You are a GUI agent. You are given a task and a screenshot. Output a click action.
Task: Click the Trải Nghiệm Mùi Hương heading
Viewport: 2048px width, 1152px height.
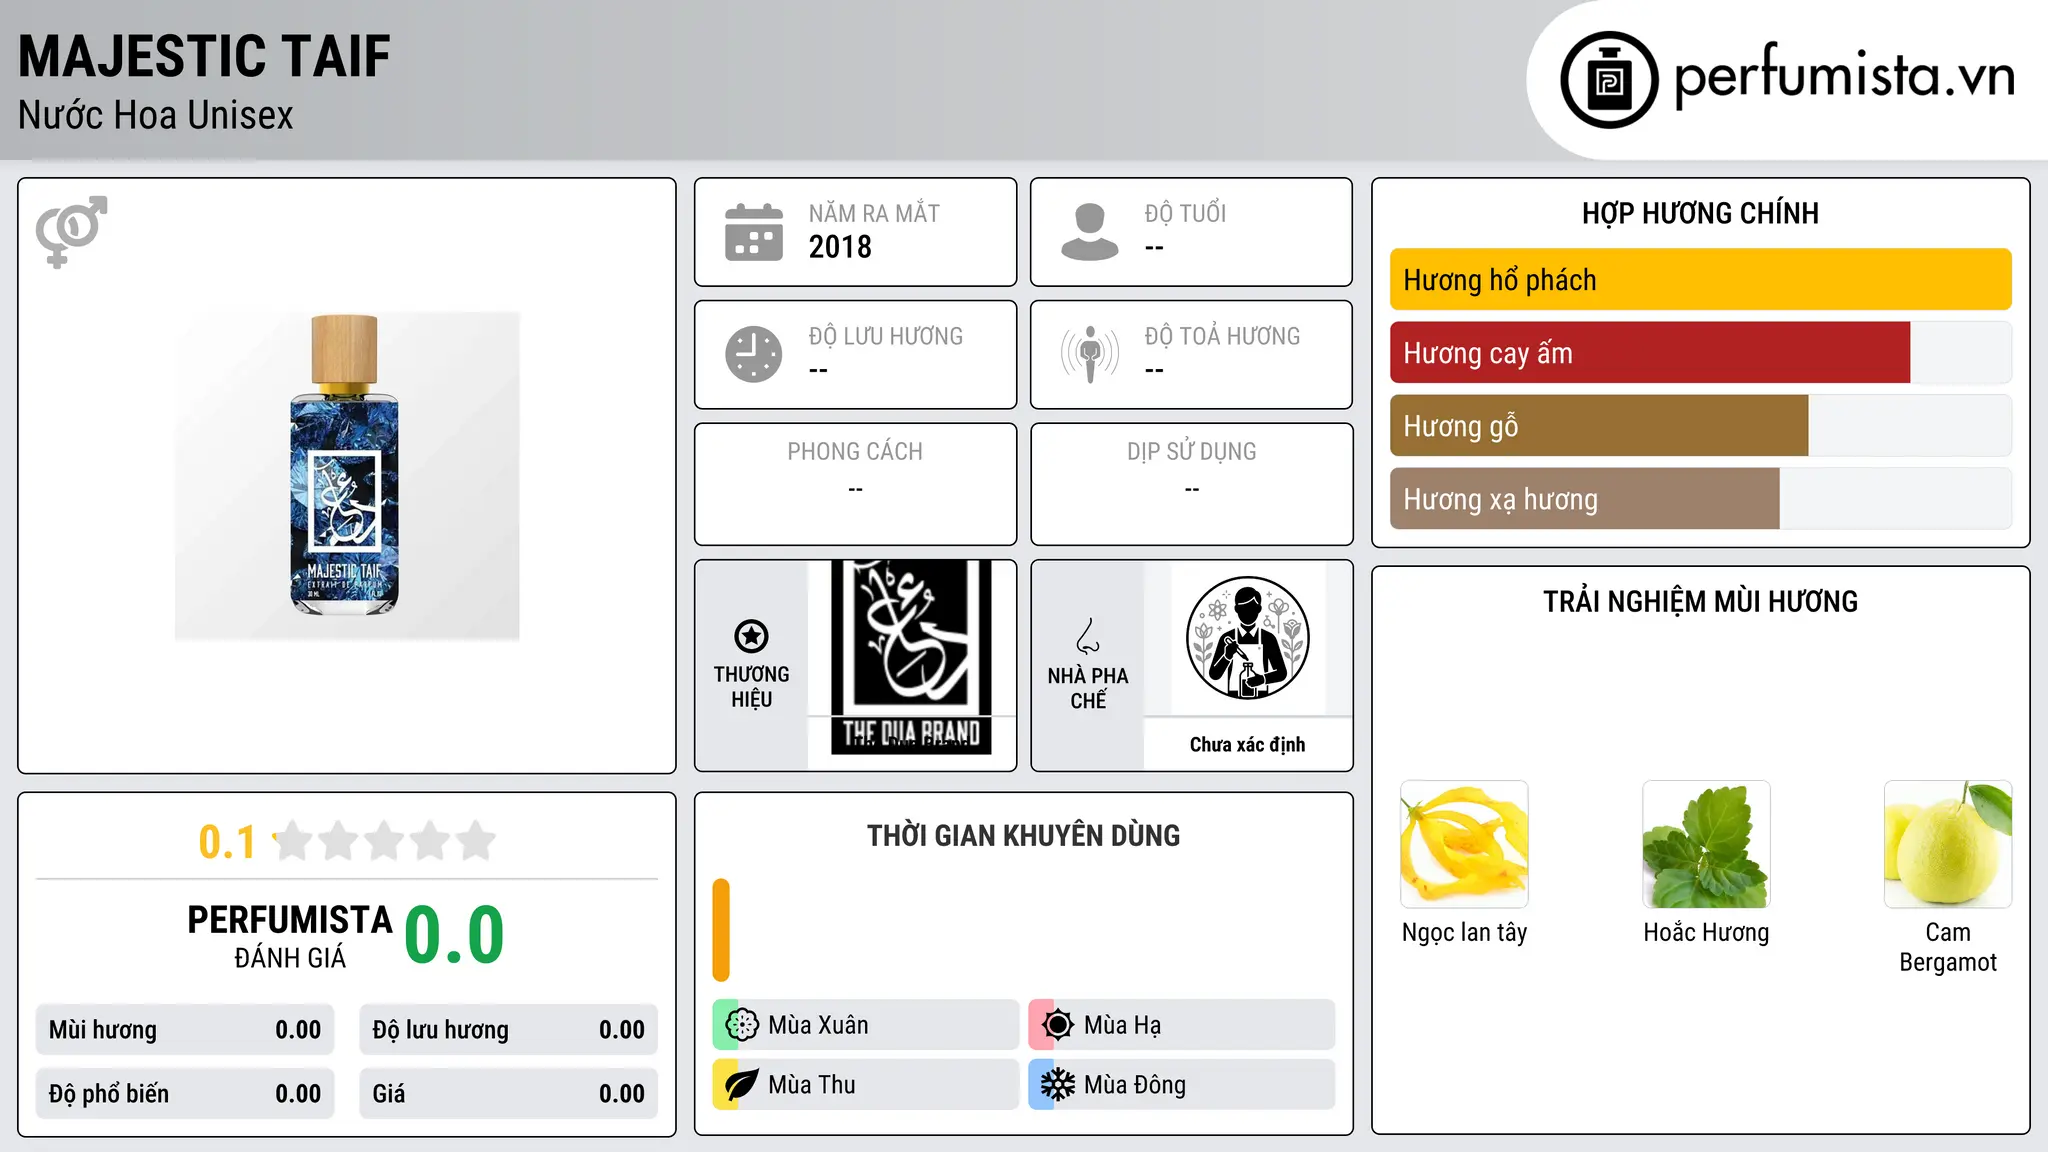[1700, 602]
